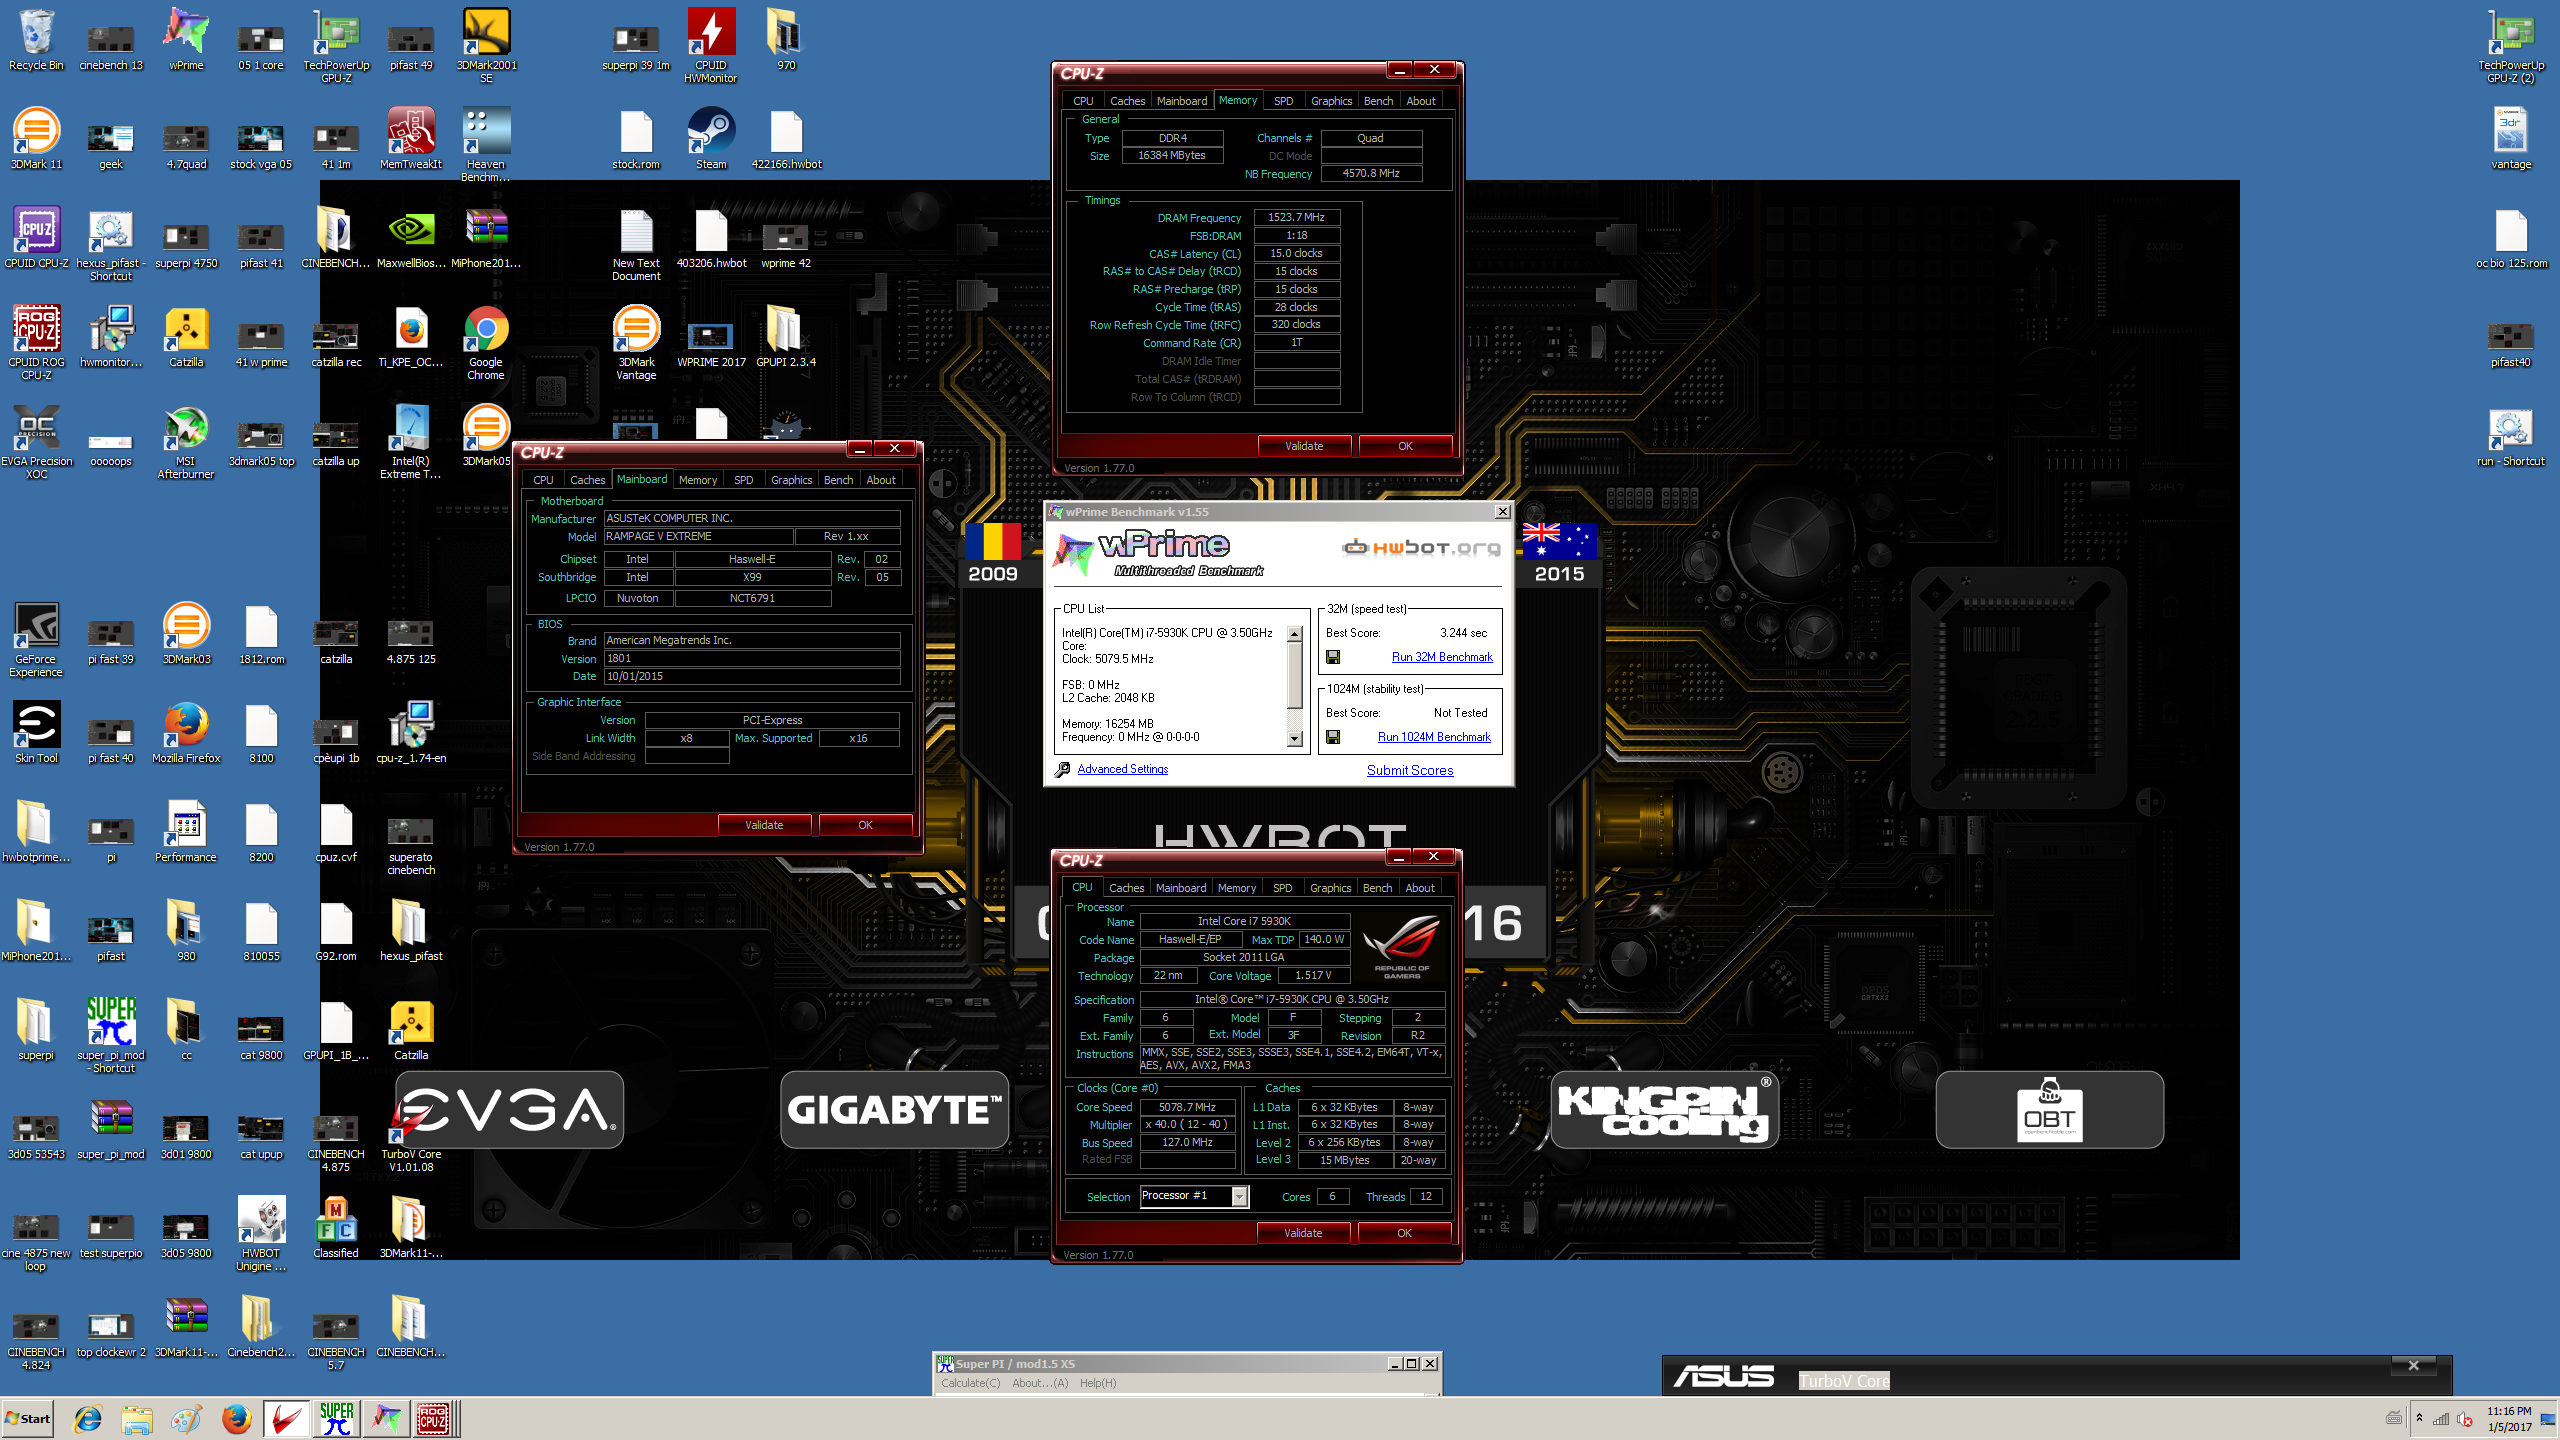This screenshot has width=2560, height=1440.
Task: Open the Intel(R) Extreme Tuning icon
Action: pyautogui.click(x=411, y=442)
